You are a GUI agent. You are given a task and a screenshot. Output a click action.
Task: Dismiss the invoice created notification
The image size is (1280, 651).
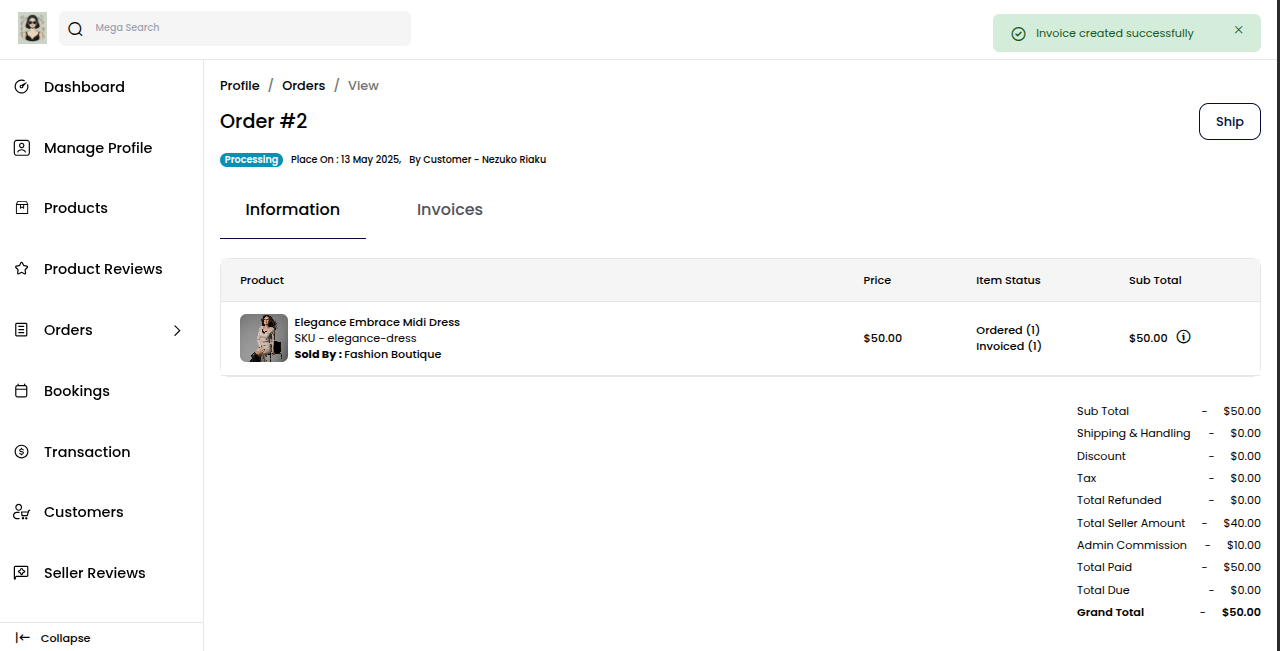coord(1238,30)
